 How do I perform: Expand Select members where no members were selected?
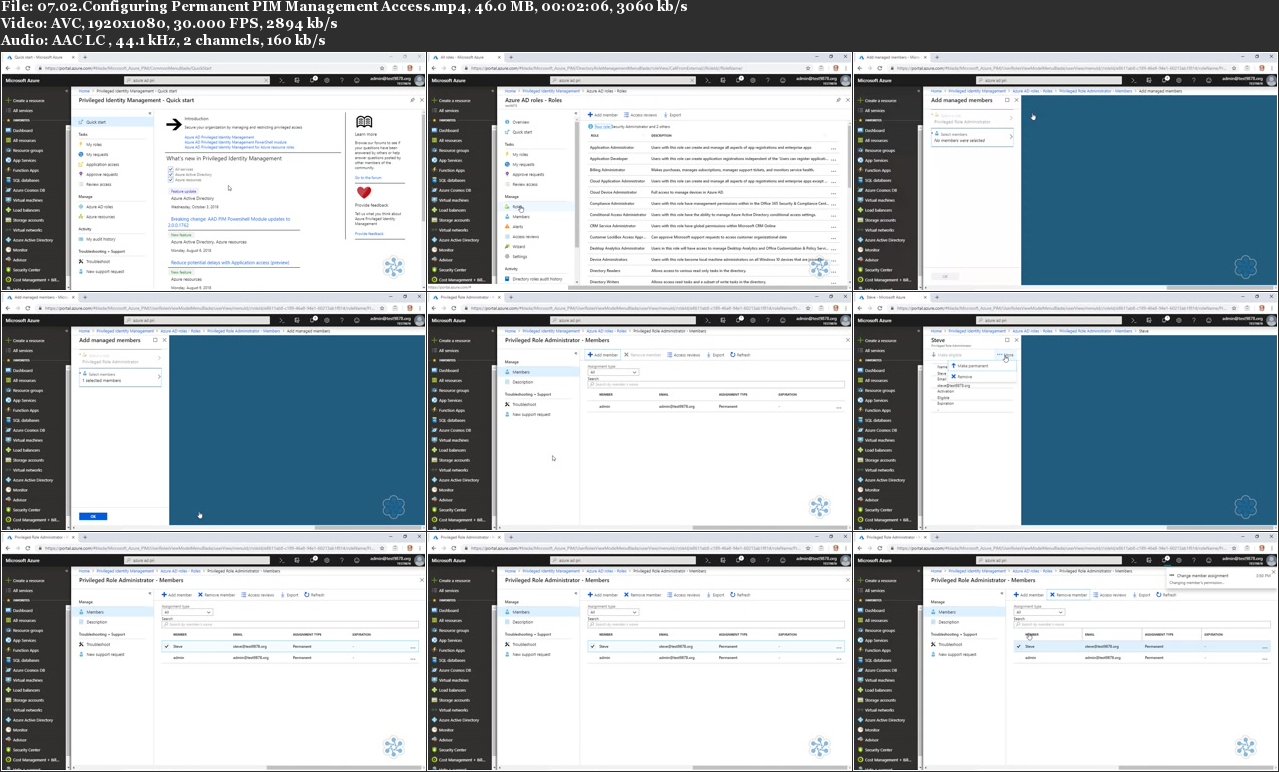(972, 136)
